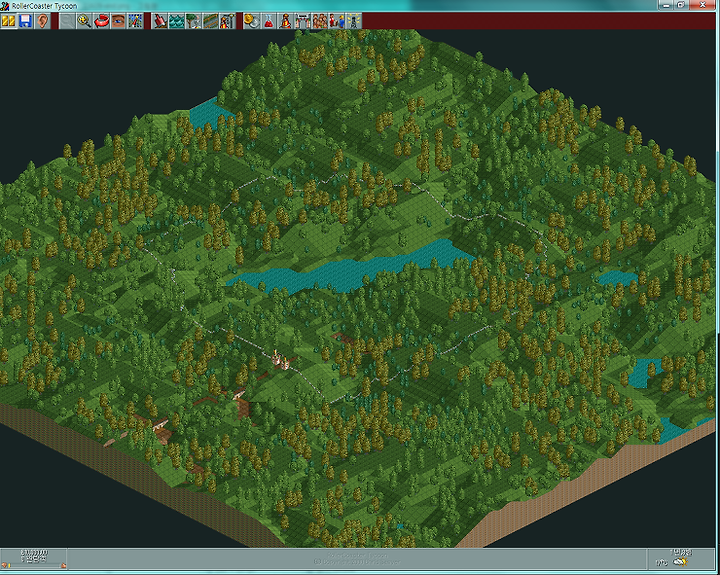Select the land shovel tool

point(159,21)
